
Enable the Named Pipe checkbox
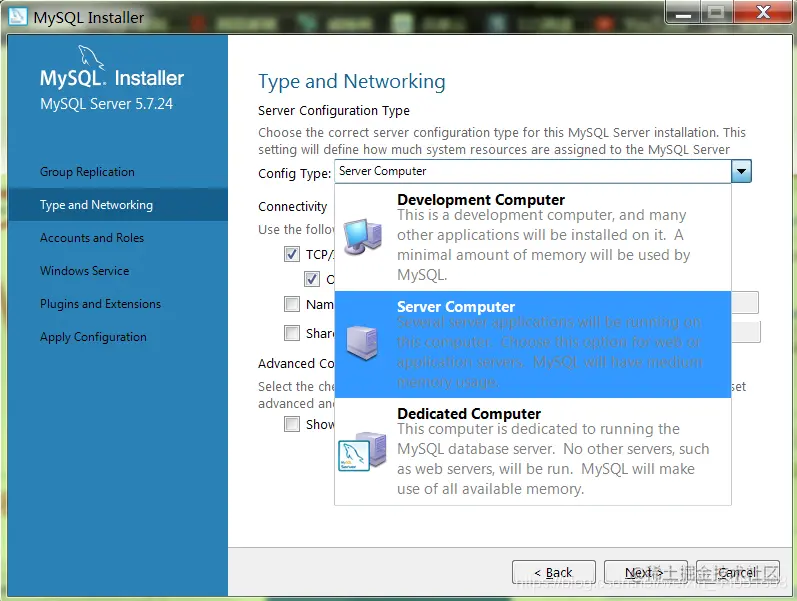pos(292,304)
